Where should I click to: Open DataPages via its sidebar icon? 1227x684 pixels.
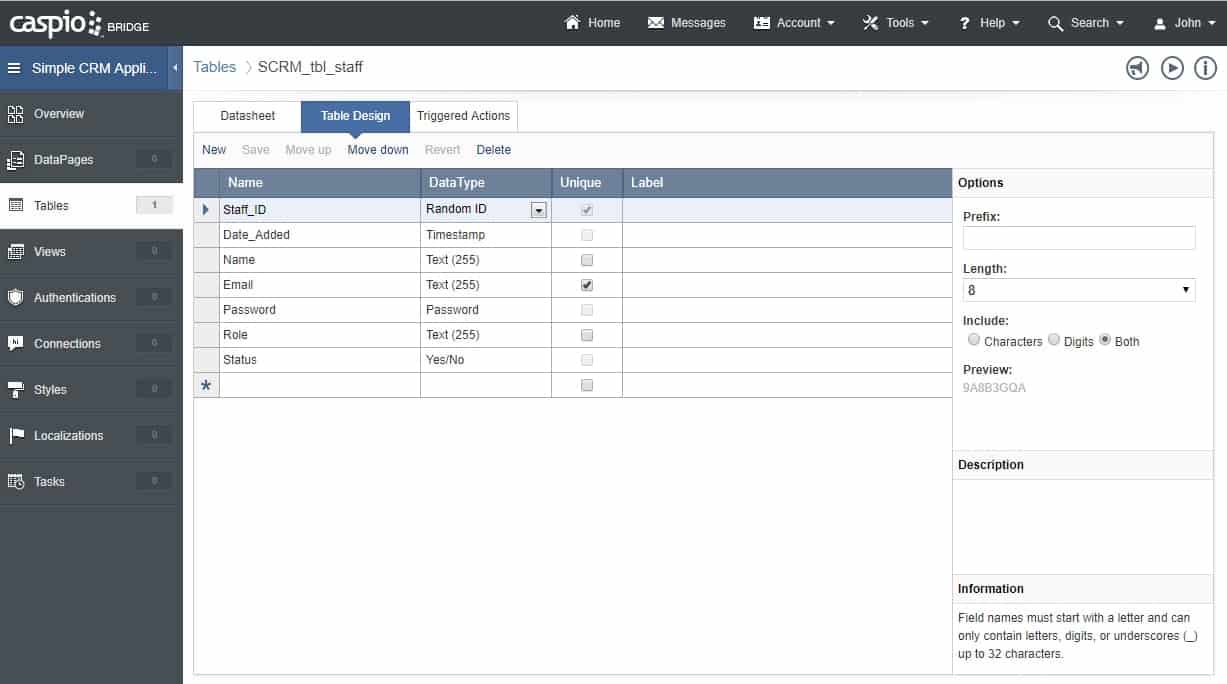[x=16, y=160]
